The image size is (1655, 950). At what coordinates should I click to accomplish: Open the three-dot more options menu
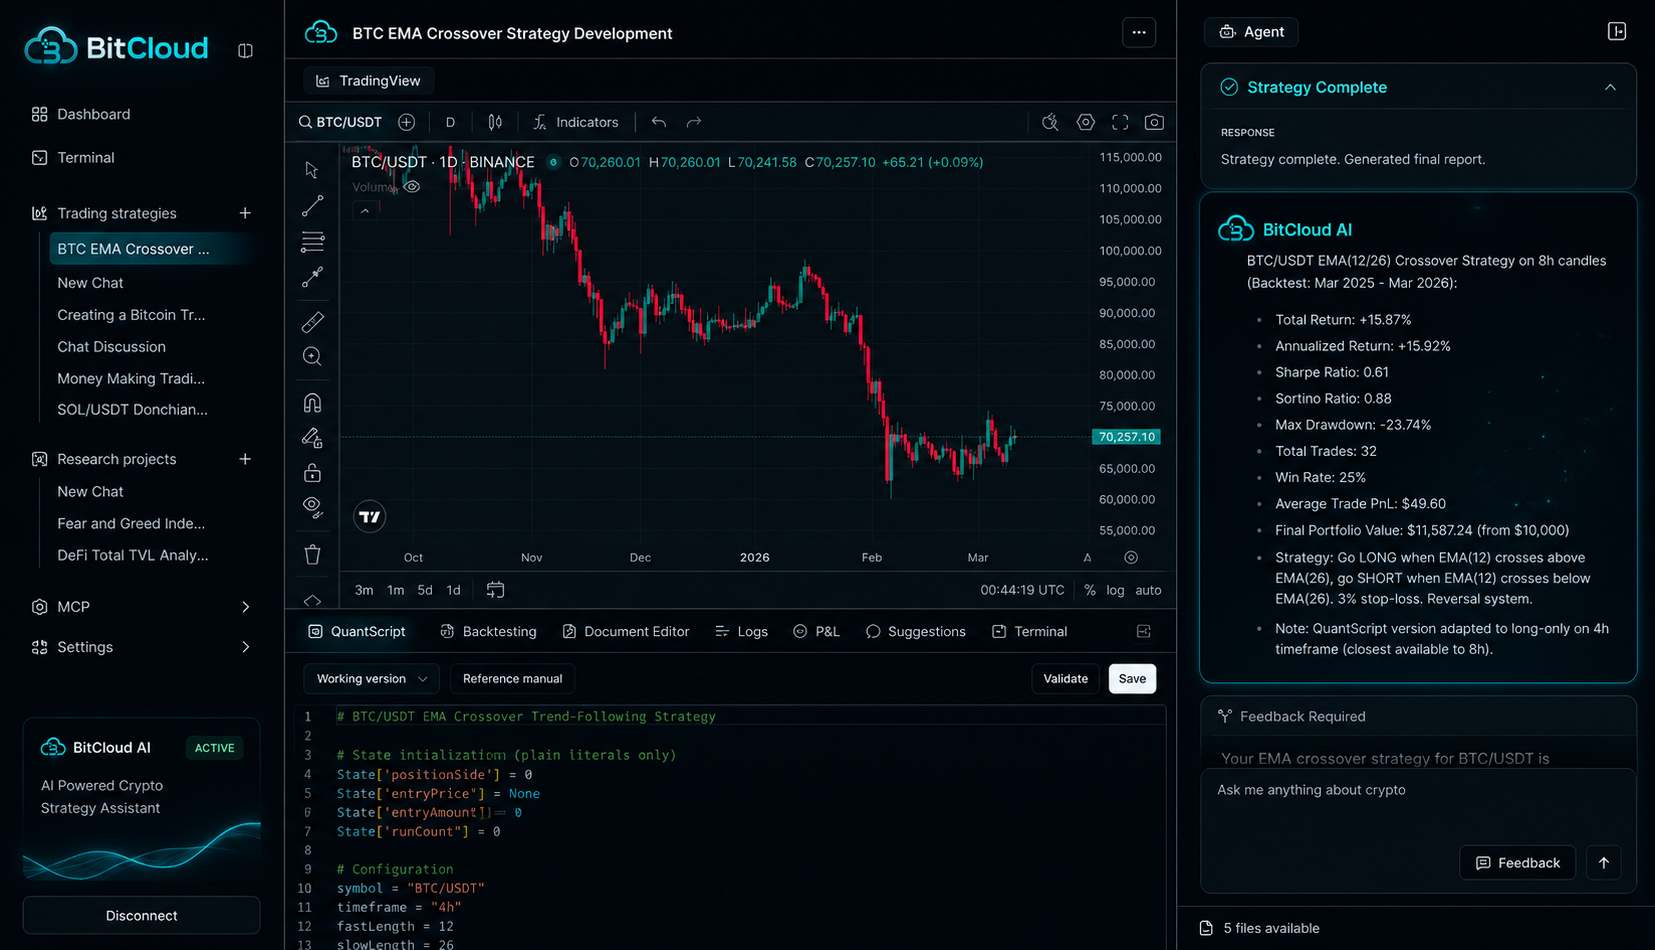coord(1139,32)
